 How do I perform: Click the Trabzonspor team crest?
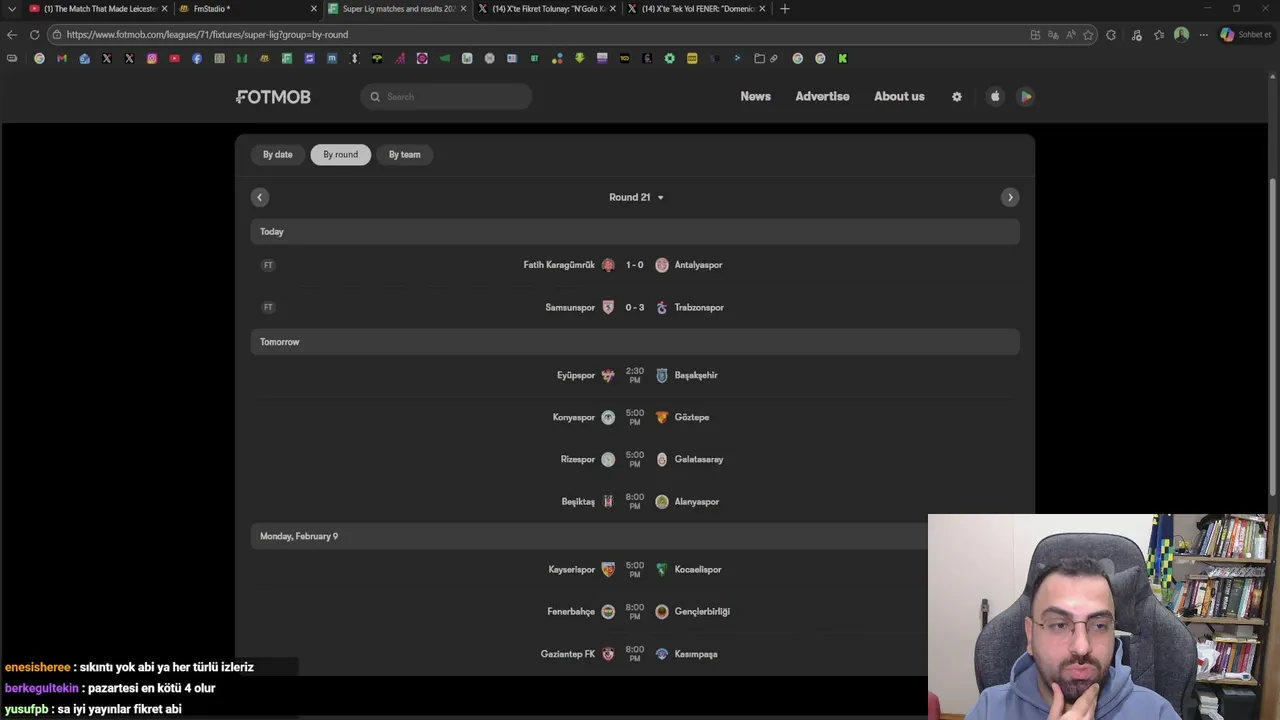661,307
